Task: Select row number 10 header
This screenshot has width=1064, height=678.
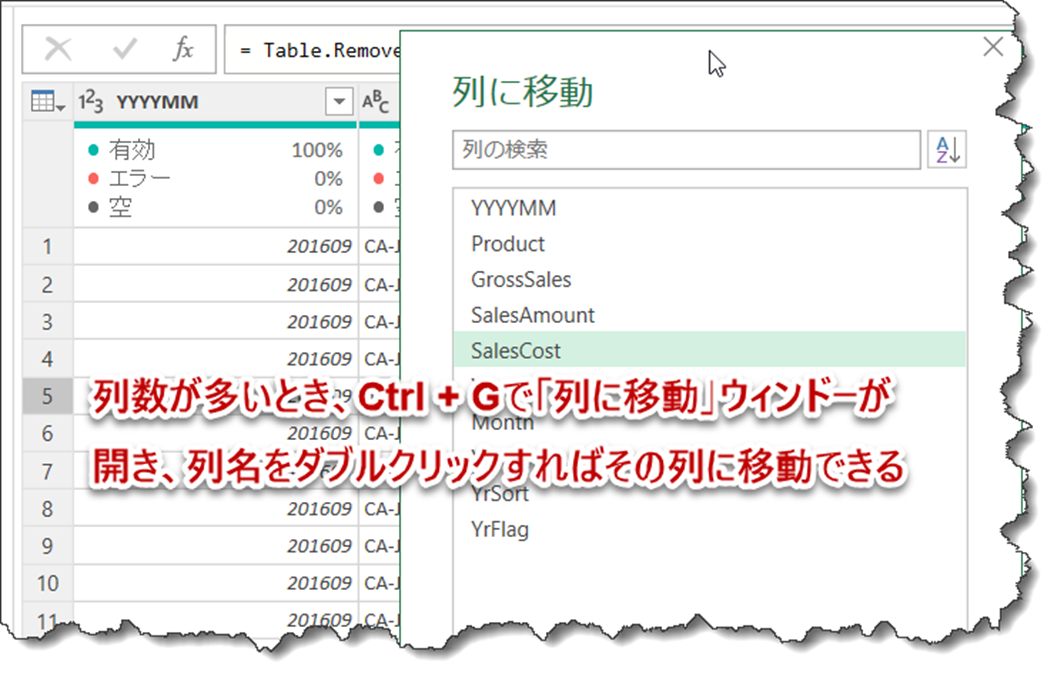Action: [x=48, y=583]
